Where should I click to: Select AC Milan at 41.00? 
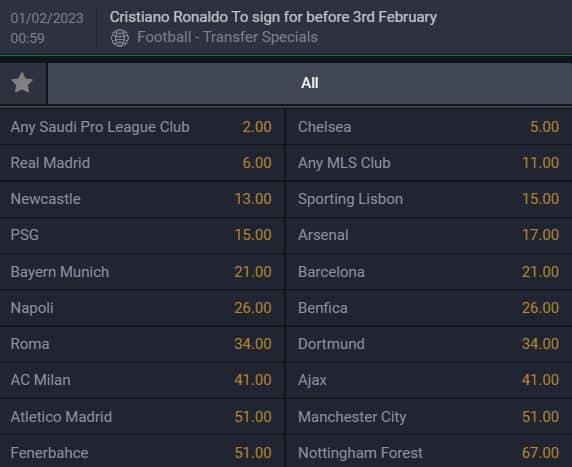pyautogui.click(x=142, y=380)
